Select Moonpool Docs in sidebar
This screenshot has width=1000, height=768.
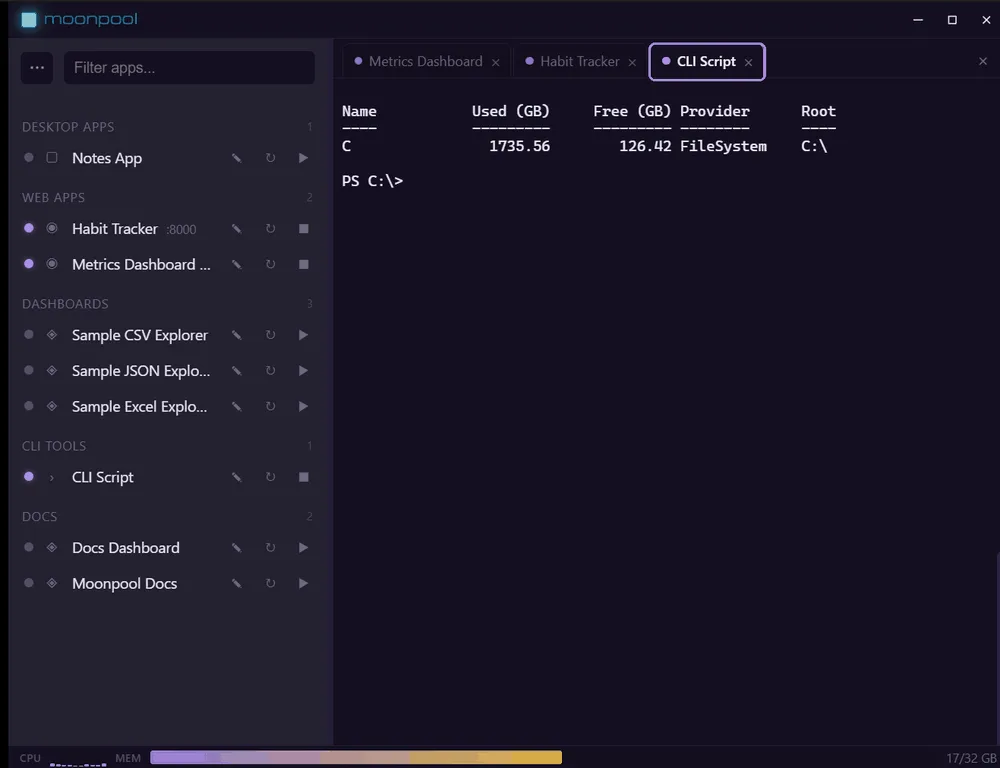(124, 584)
